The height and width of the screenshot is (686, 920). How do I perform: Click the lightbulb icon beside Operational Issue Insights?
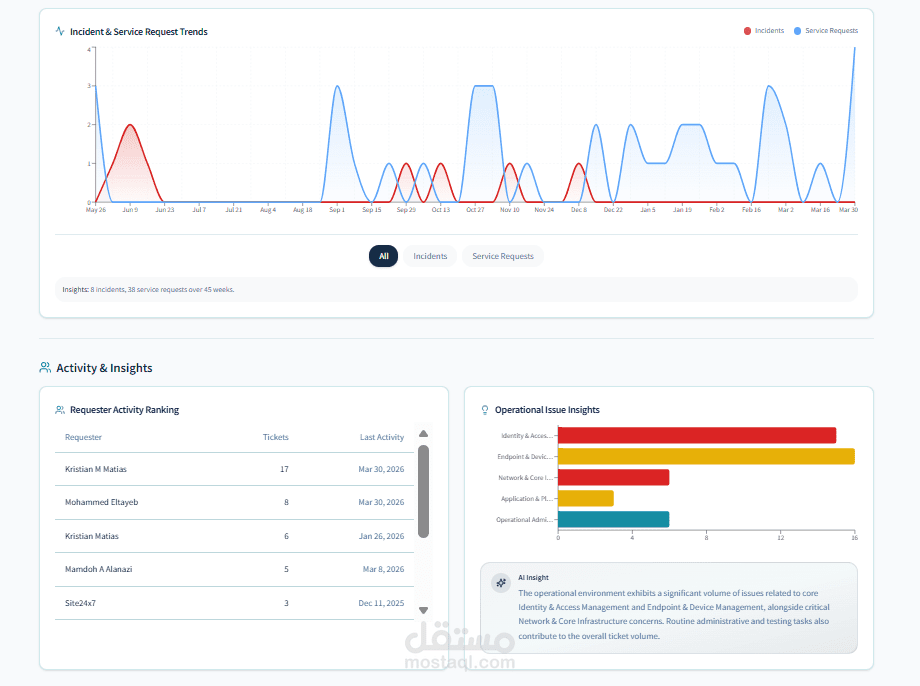coord(485,410)
